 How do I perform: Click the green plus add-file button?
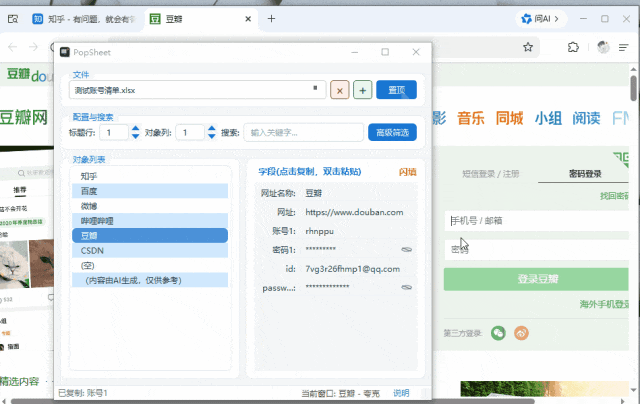(362, 90)
